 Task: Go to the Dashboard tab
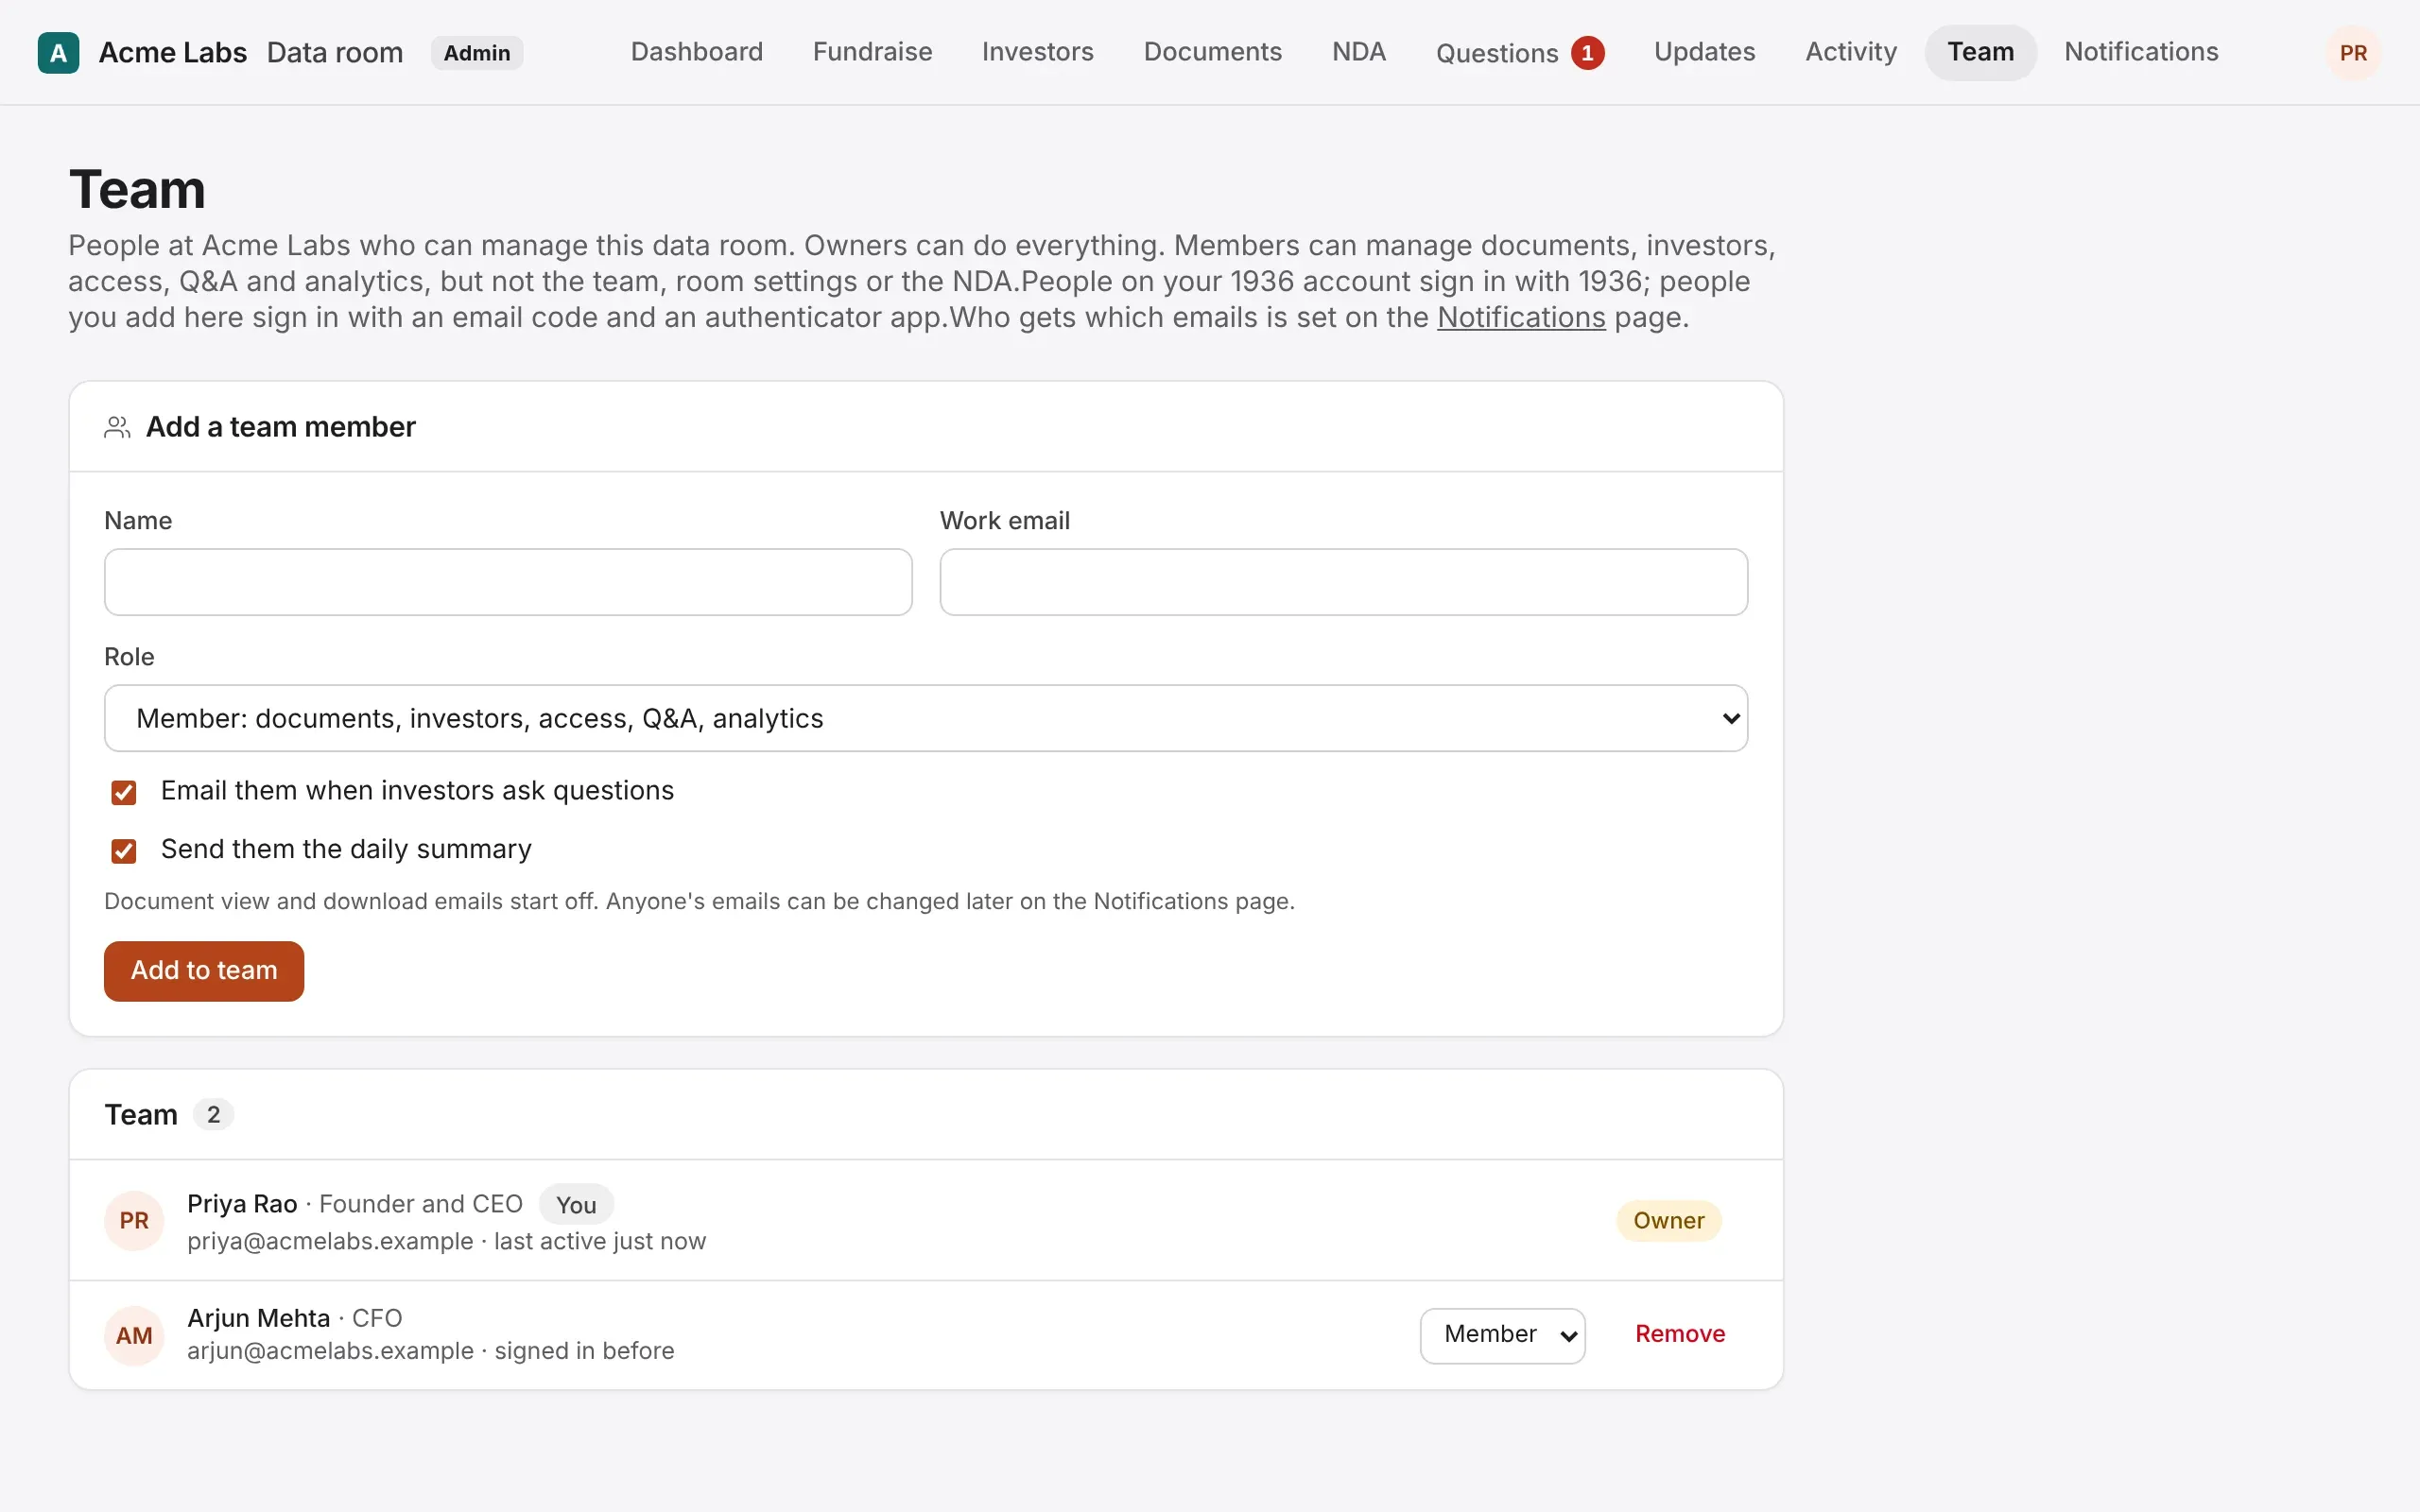point(696,52)
